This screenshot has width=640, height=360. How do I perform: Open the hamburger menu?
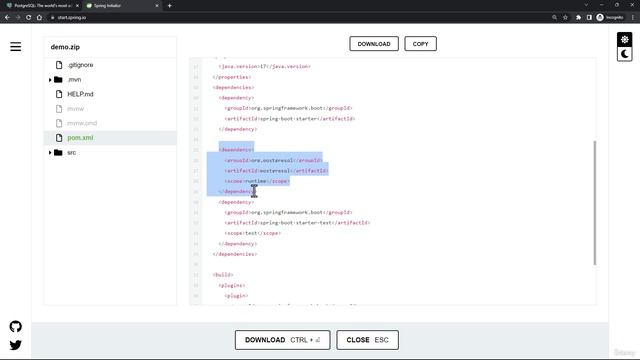pyautogui.click(x=16, y=47)
